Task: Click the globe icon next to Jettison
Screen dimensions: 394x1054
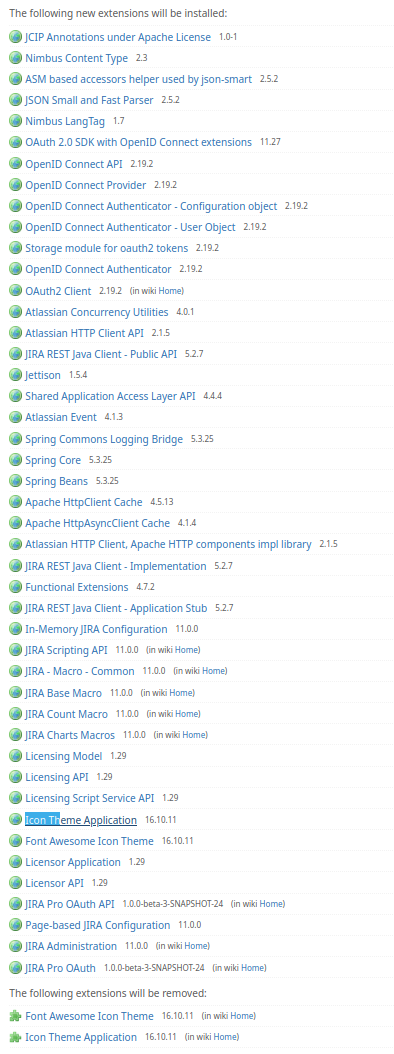Action: [15, 376]
